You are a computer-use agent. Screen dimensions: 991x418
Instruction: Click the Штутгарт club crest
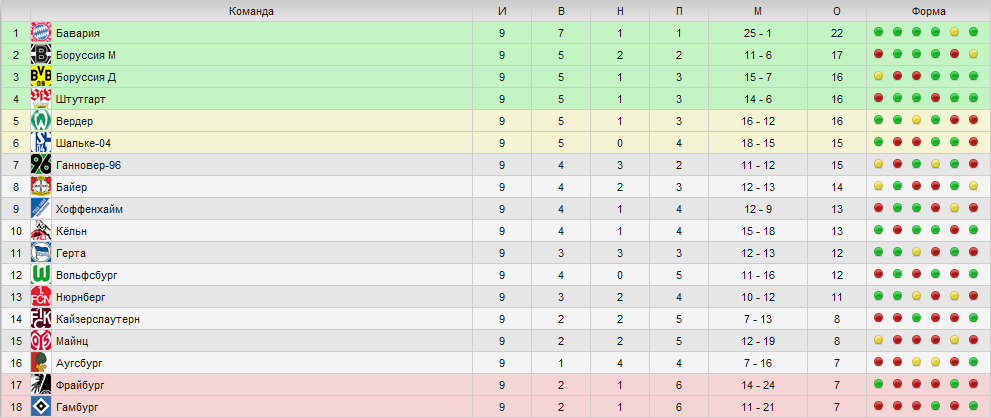41,99
